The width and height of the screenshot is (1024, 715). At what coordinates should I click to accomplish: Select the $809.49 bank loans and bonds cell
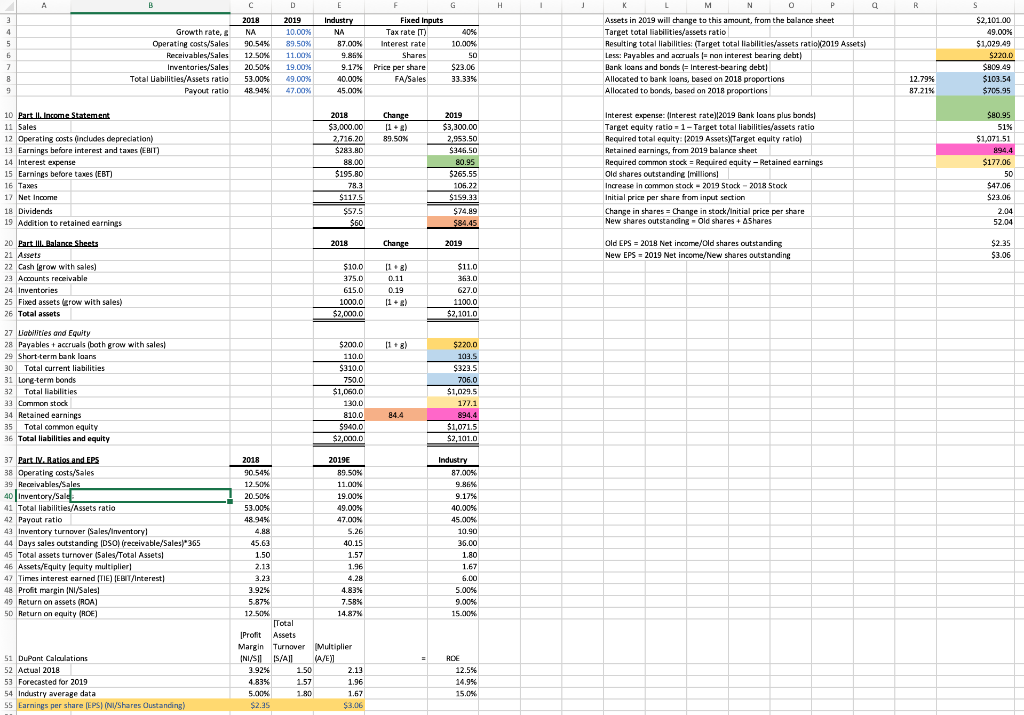point(974,67)
